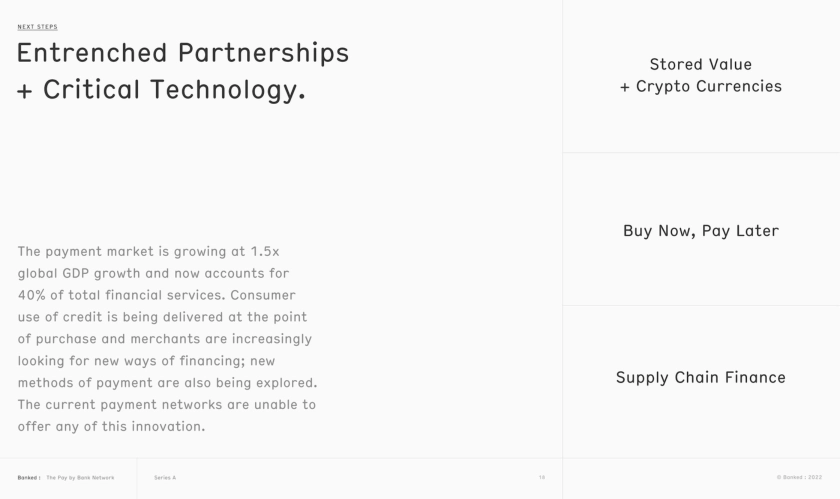Click '+ Crypto Currencies' text in panel

coord(700,86)
